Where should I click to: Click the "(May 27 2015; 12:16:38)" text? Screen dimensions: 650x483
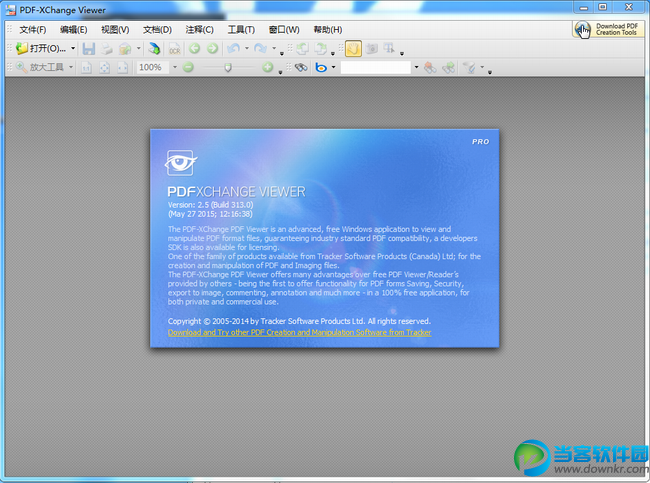click(210, 214)
